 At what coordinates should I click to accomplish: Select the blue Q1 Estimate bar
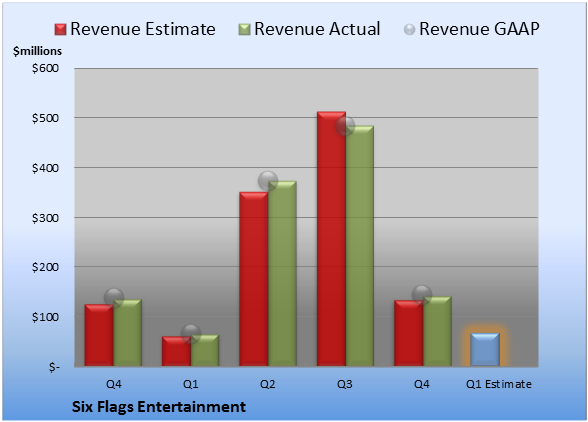pyautogui.click(x=485, y=349)
